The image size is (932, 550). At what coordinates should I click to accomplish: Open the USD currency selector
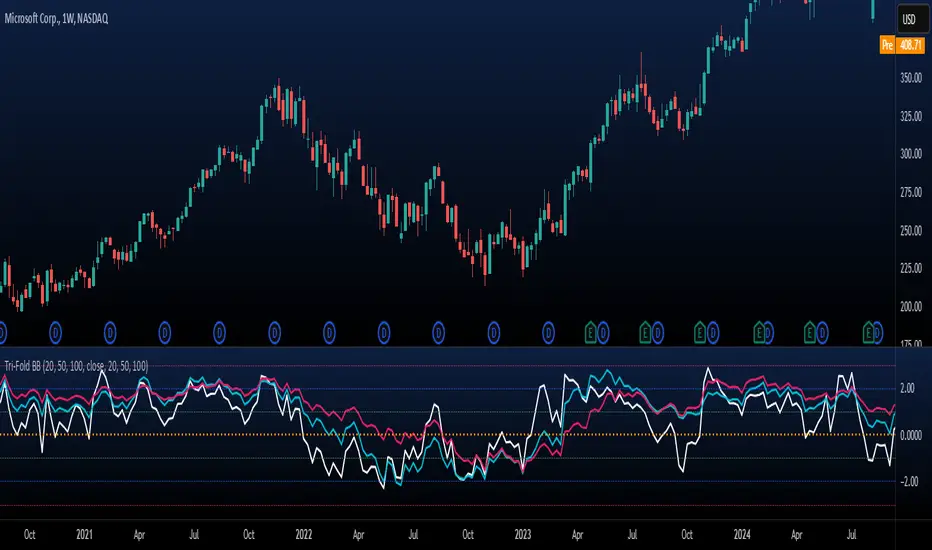pos(909,20)
